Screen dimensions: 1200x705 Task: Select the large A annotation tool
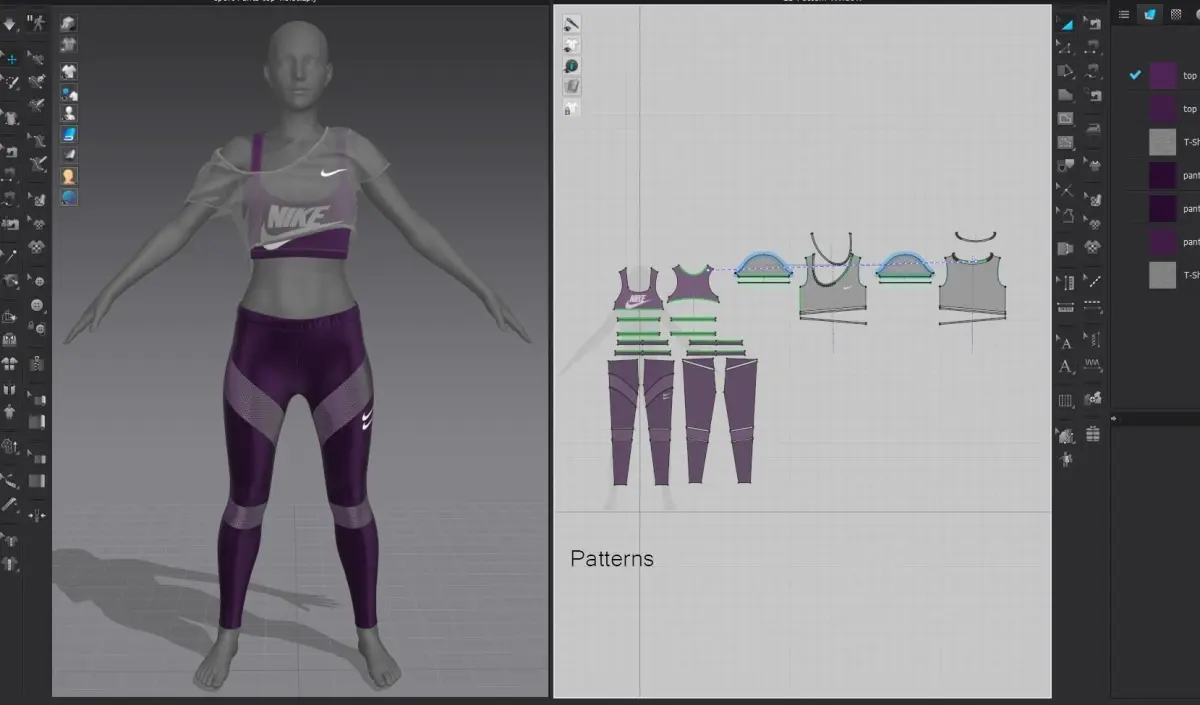click(x=1066, y=367)
